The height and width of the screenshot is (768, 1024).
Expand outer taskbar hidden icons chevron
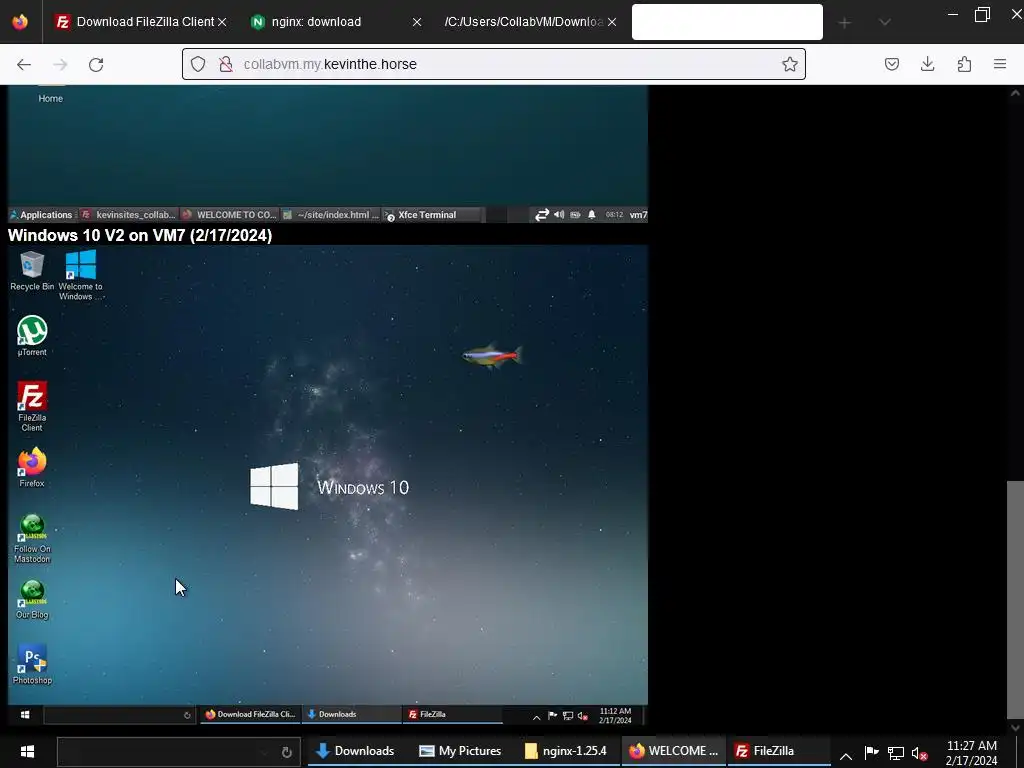pyautogui.click(x=846, y=756)
